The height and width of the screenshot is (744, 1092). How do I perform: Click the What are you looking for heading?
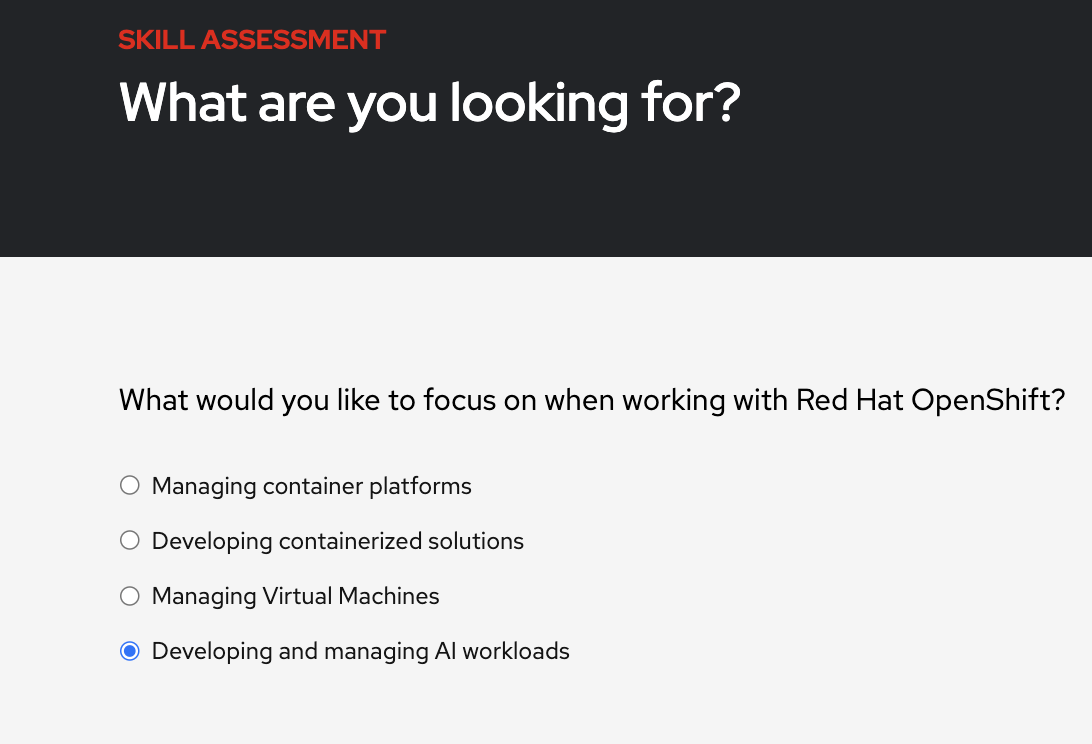coord(428,103)
